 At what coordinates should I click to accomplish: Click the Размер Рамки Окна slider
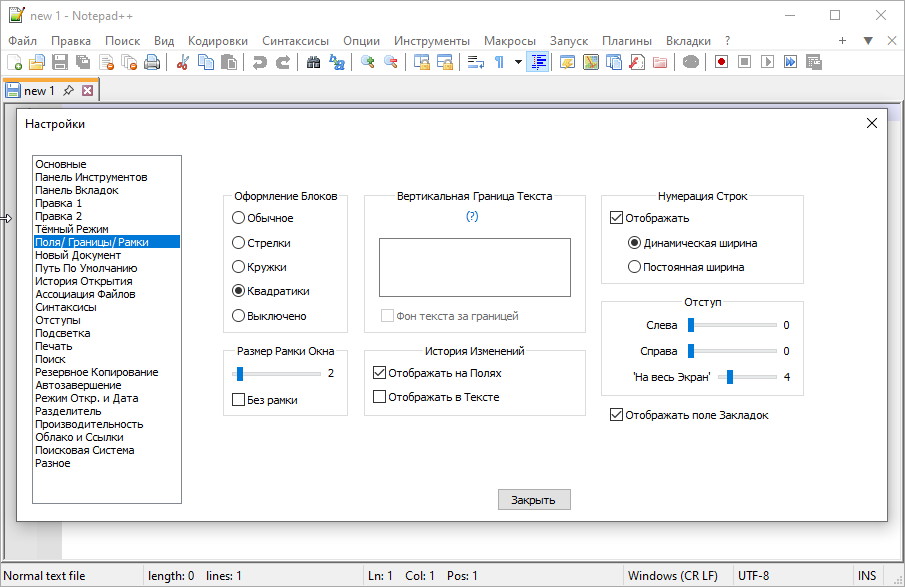coord(276,374)
